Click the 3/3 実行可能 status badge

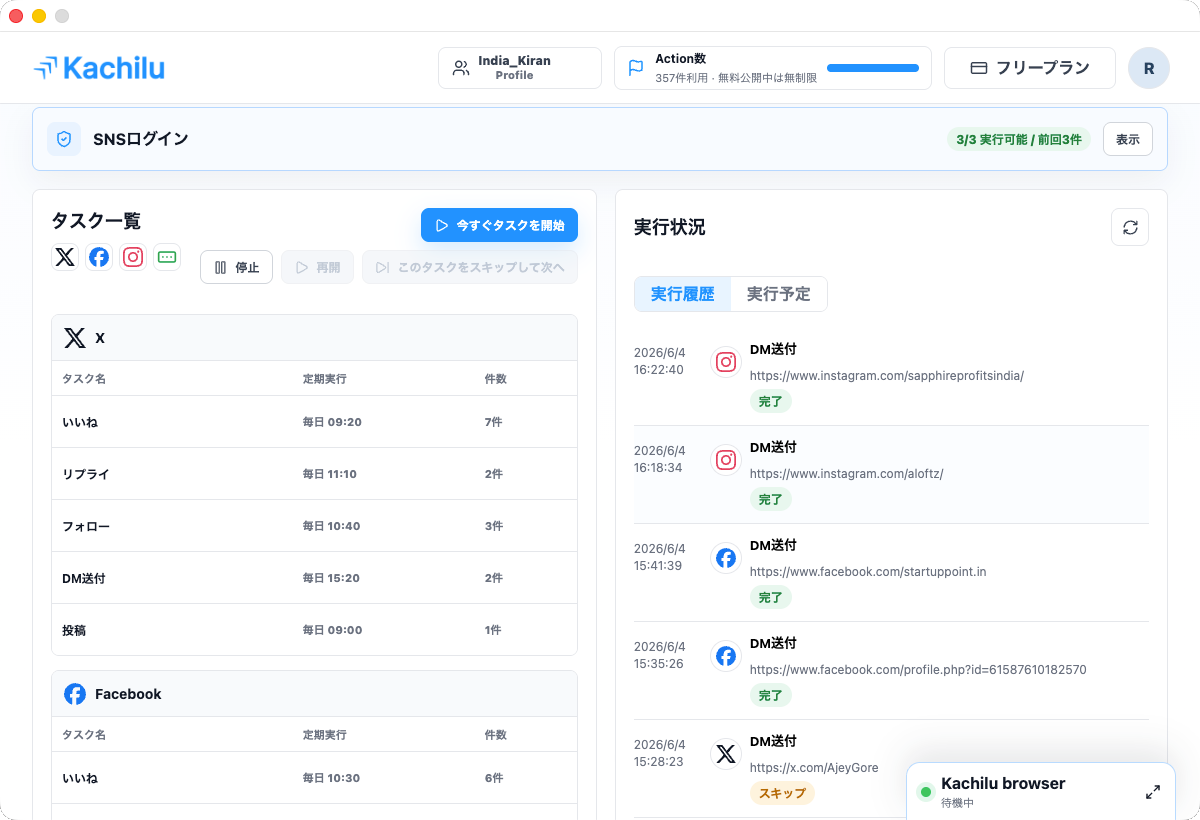pos(1019,139)
